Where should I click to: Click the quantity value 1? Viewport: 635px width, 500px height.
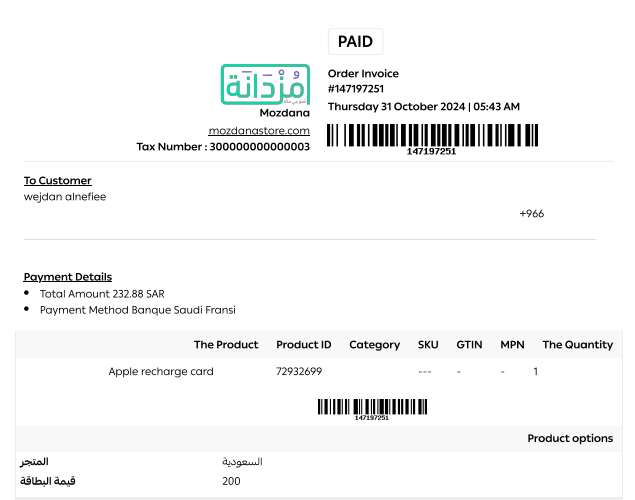click(x=535, y=371)
